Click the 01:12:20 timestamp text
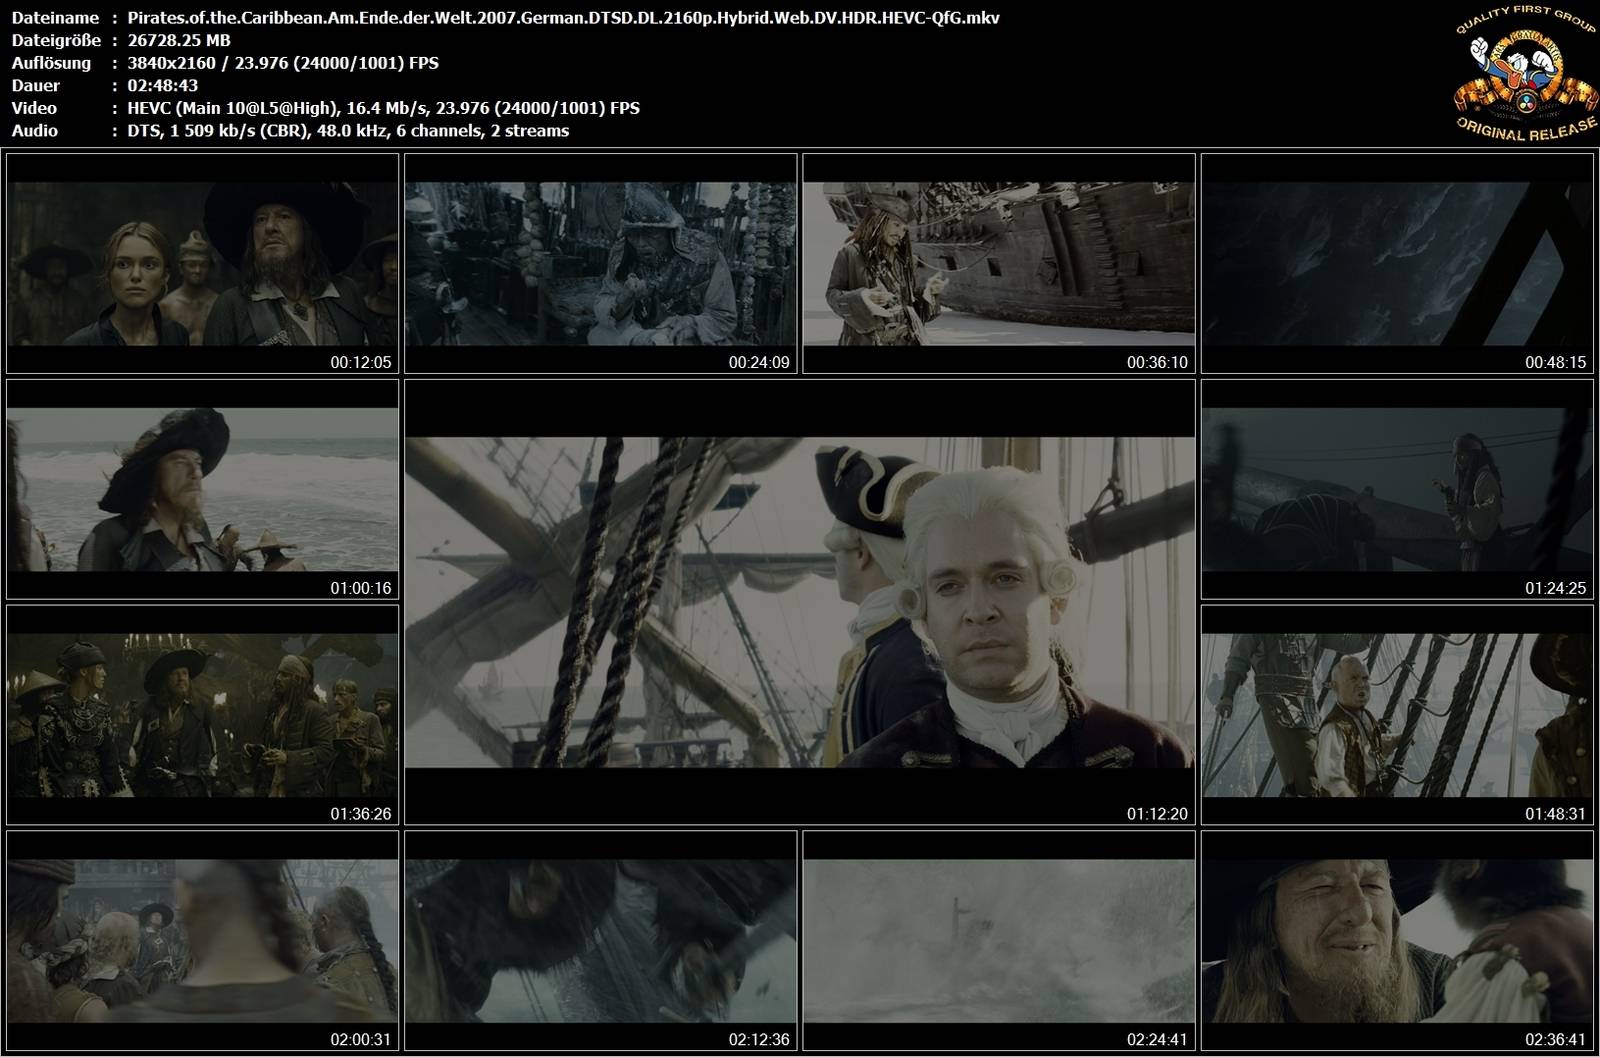The image size is (1600, 1057). [1157, 814]
